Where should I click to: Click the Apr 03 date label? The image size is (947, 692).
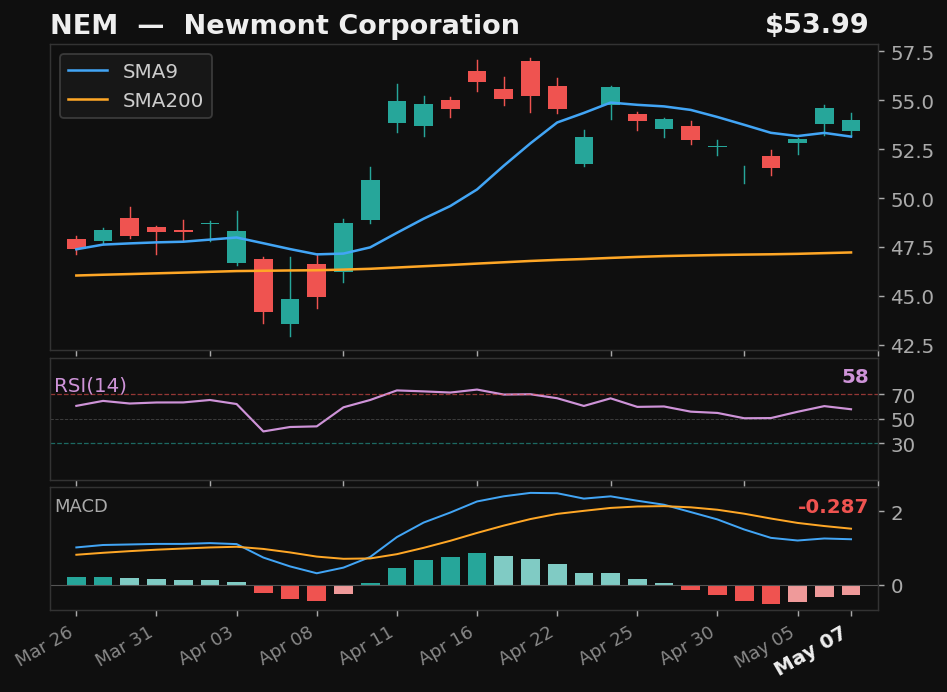click(x=205, y=645)
